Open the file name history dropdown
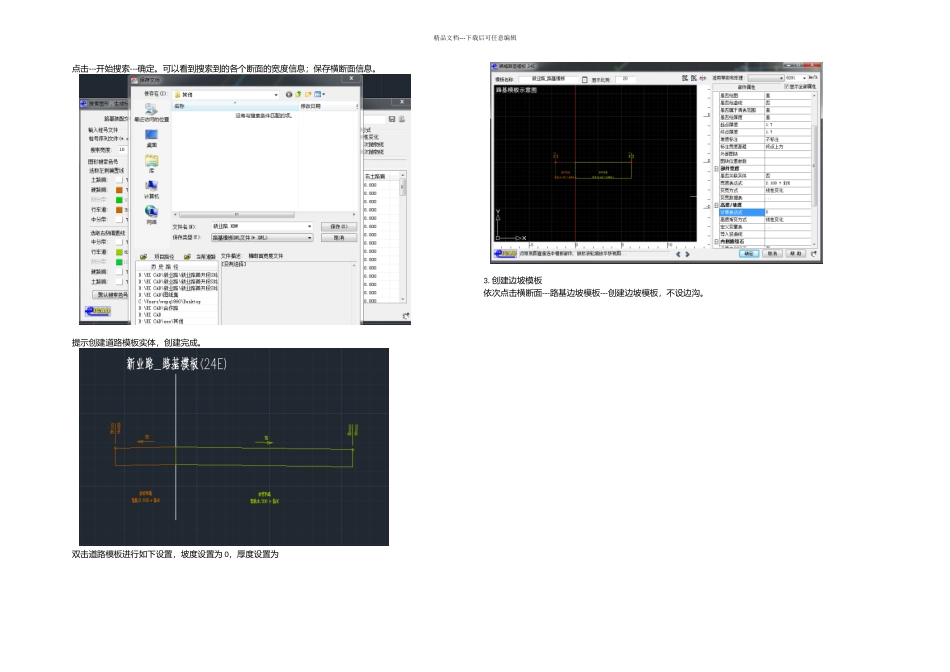Screen dimensions: 950x672 (x=310, y=226)
